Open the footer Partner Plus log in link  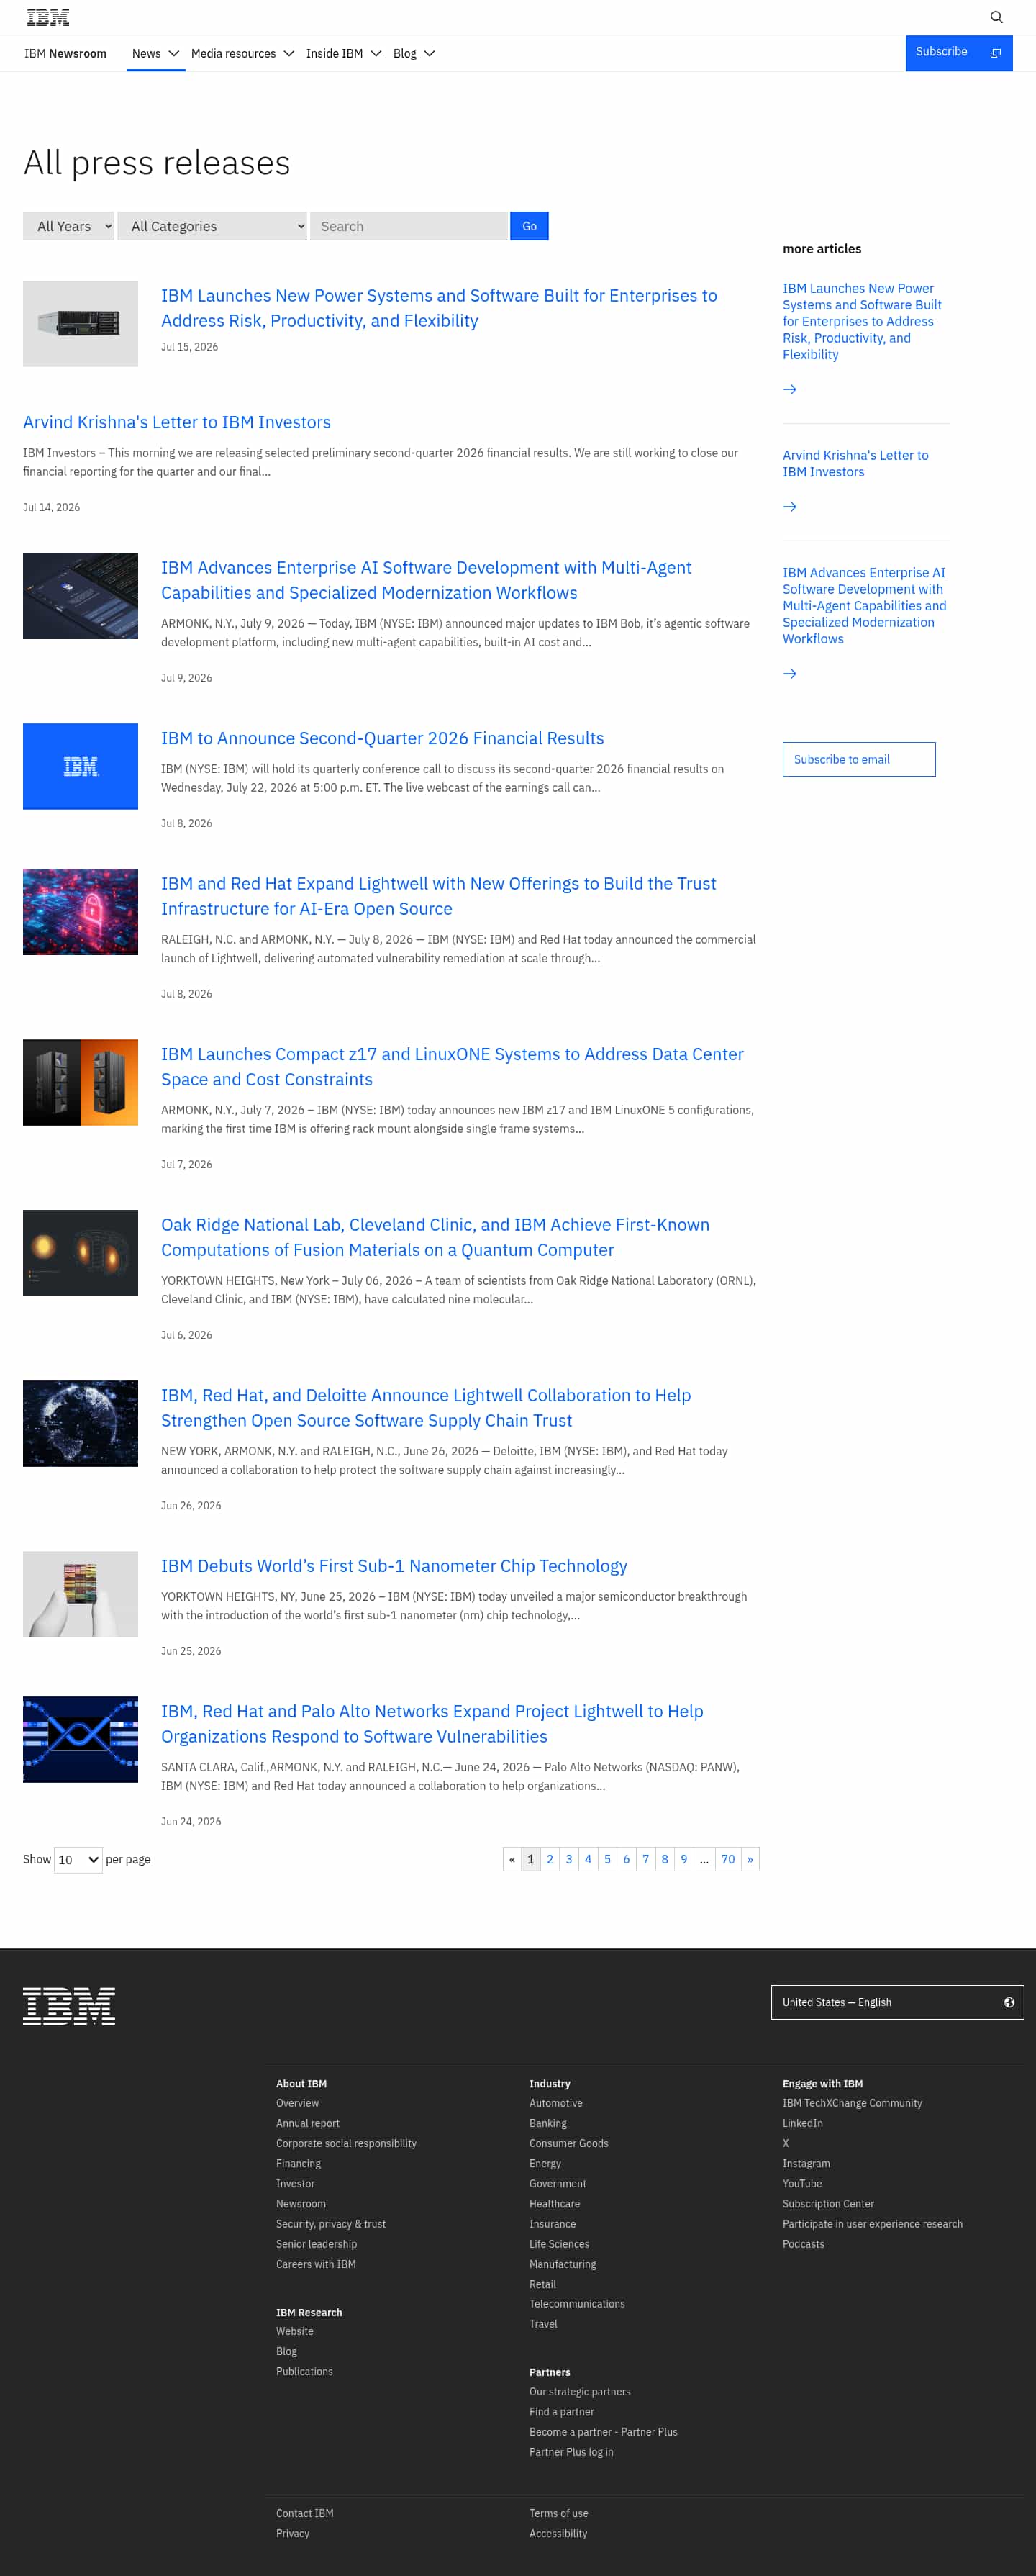pyautogui.click(x=571, y=2452)
